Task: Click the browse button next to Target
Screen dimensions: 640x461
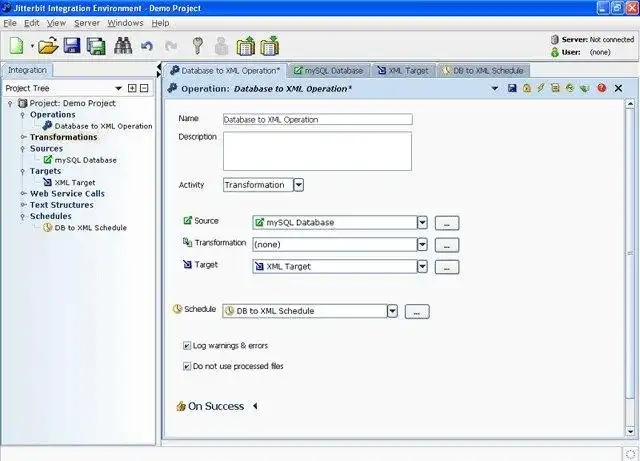Action: 447,267
